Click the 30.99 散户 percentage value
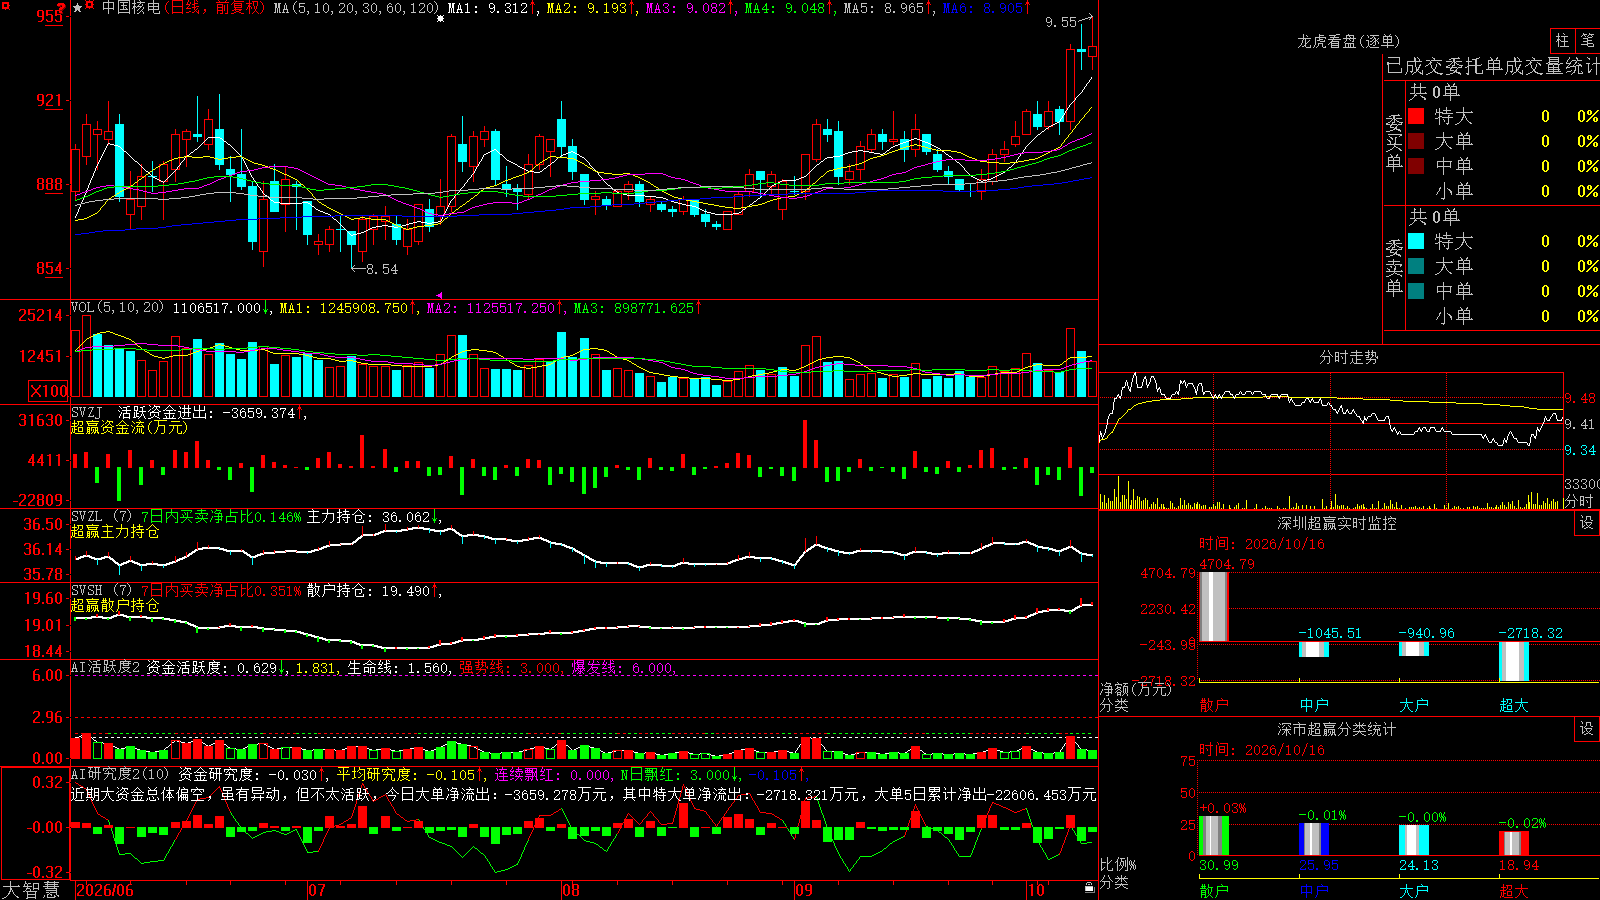 1218,865
